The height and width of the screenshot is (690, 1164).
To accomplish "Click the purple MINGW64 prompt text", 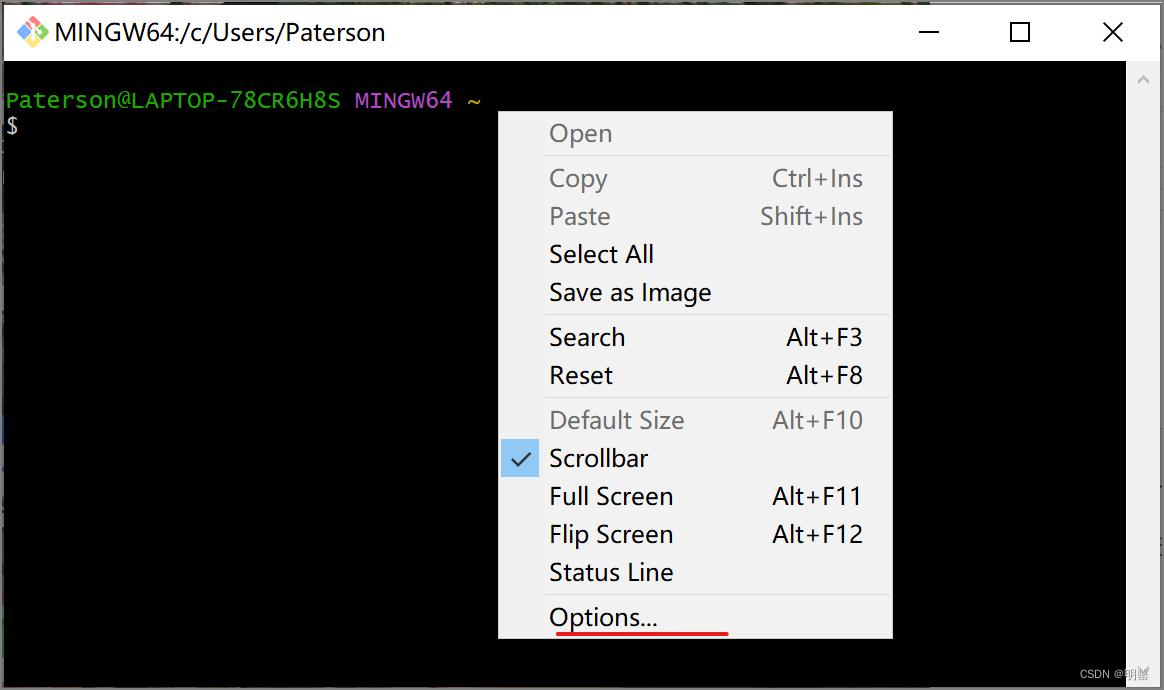I will click(403, 100).
